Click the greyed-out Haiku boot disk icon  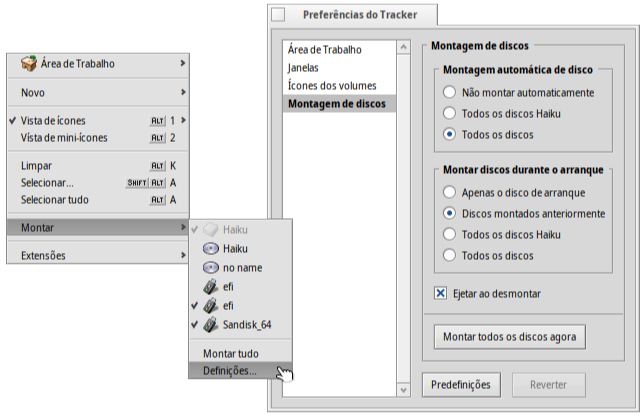coord(210,229)
